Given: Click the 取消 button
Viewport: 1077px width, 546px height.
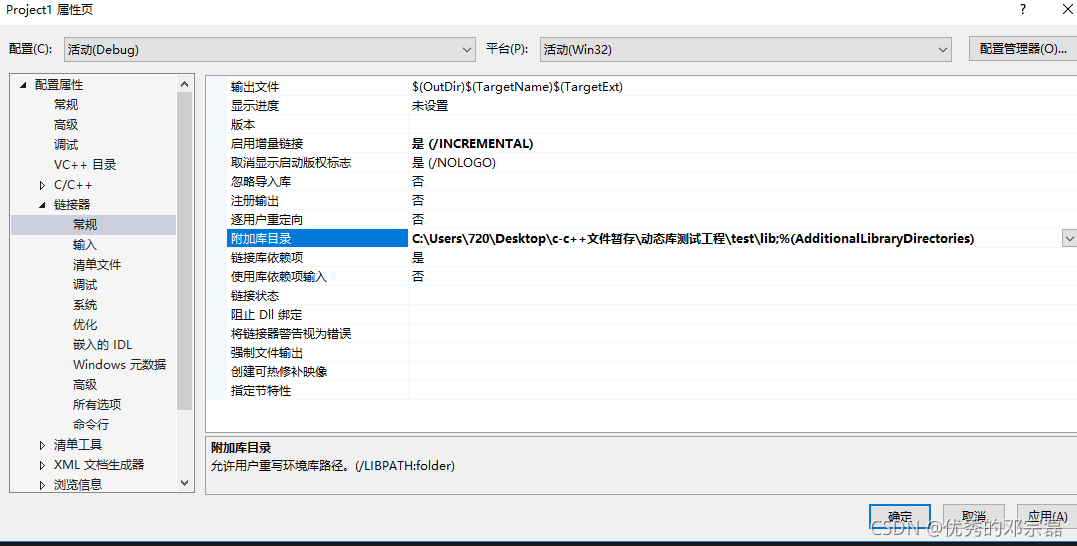Looking at the screenshot, I should tap(974, 516).
